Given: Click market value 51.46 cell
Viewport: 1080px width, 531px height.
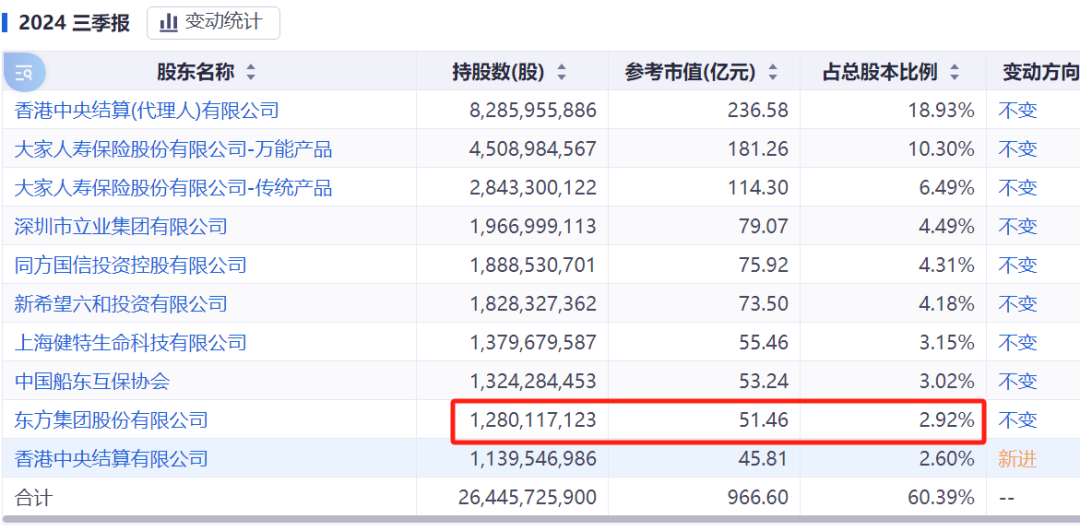Looking at the screenshot, I should [x=764, y=419].
